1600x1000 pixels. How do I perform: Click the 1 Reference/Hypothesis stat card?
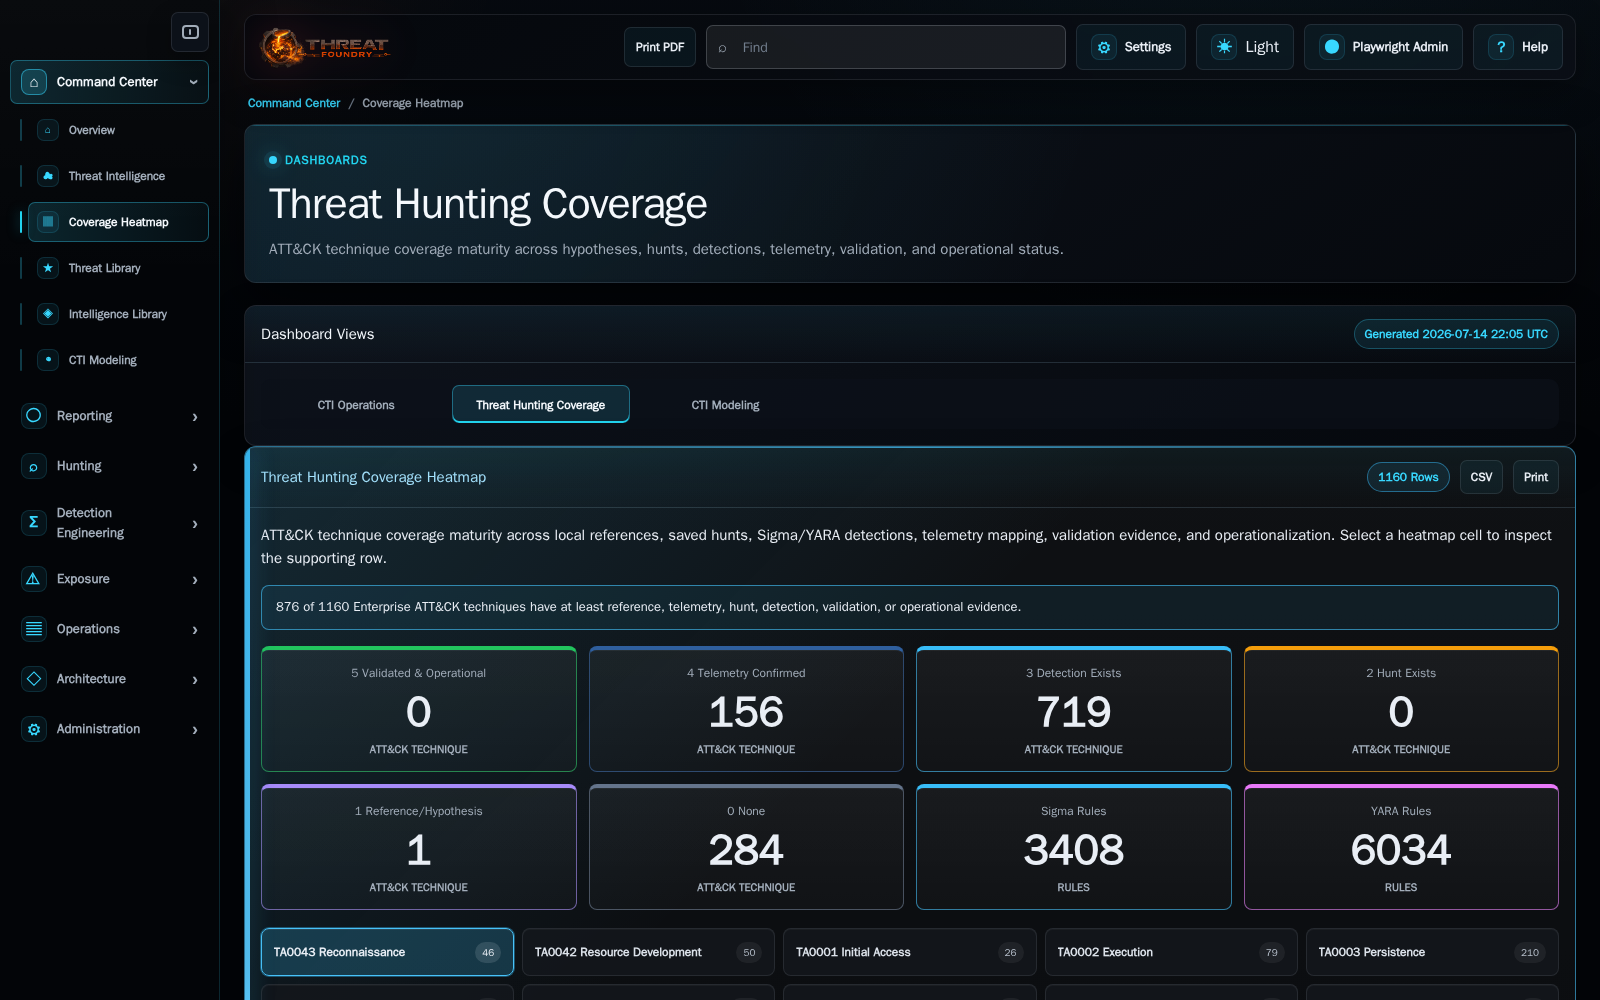(419, 847)
